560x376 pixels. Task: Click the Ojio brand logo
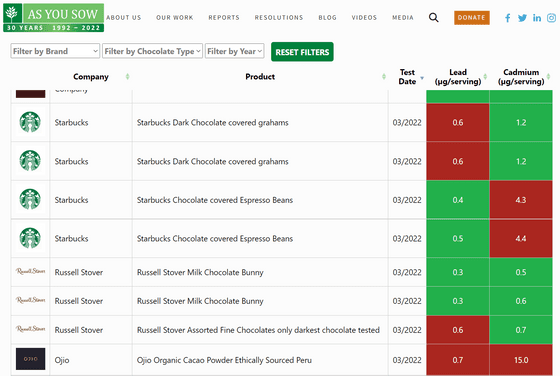[x=30, y=359]
